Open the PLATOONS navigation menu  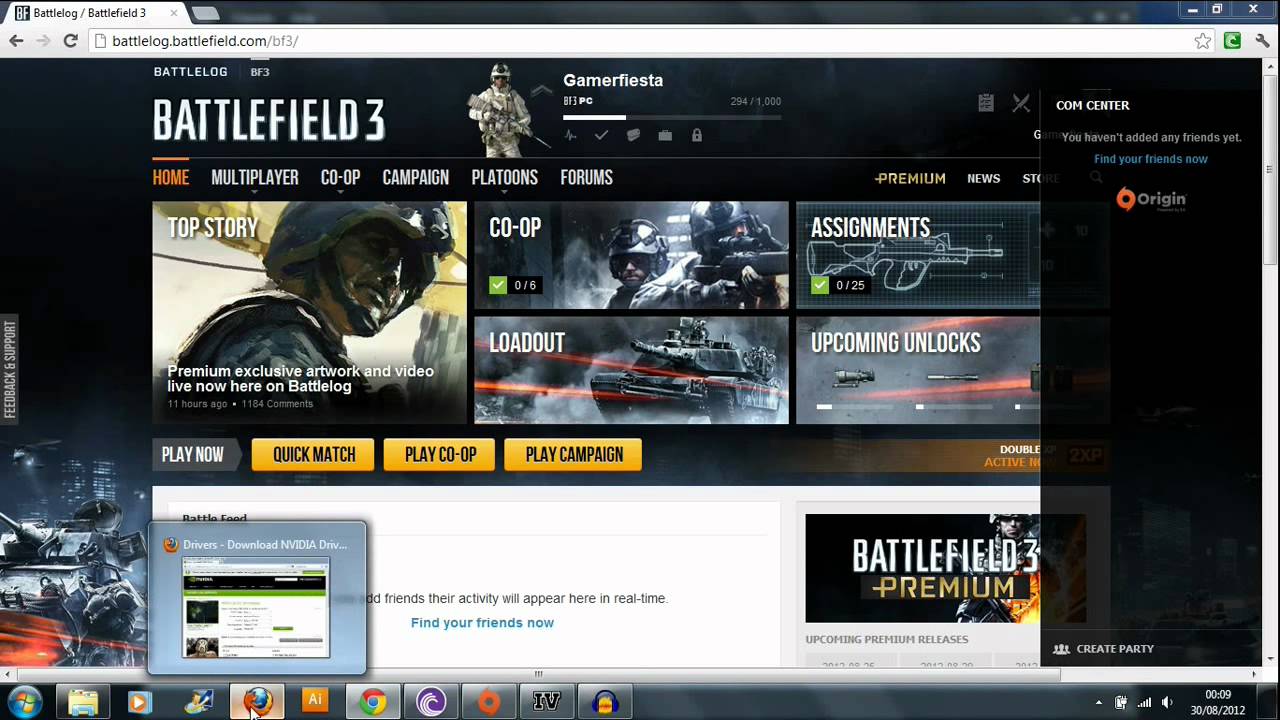[505, 178]
